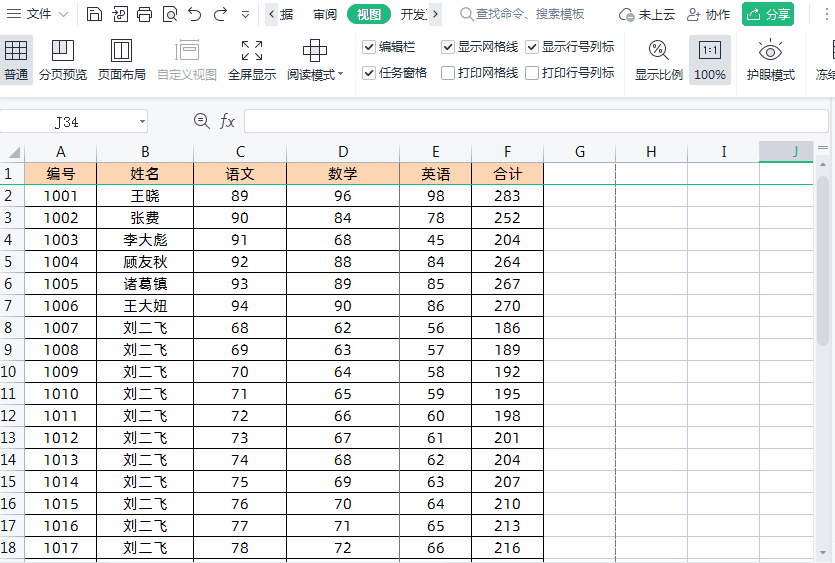This screenshot has height=563, width=835.
Task: Click the cell with 诸葛镇
Action: click(145, 284)
